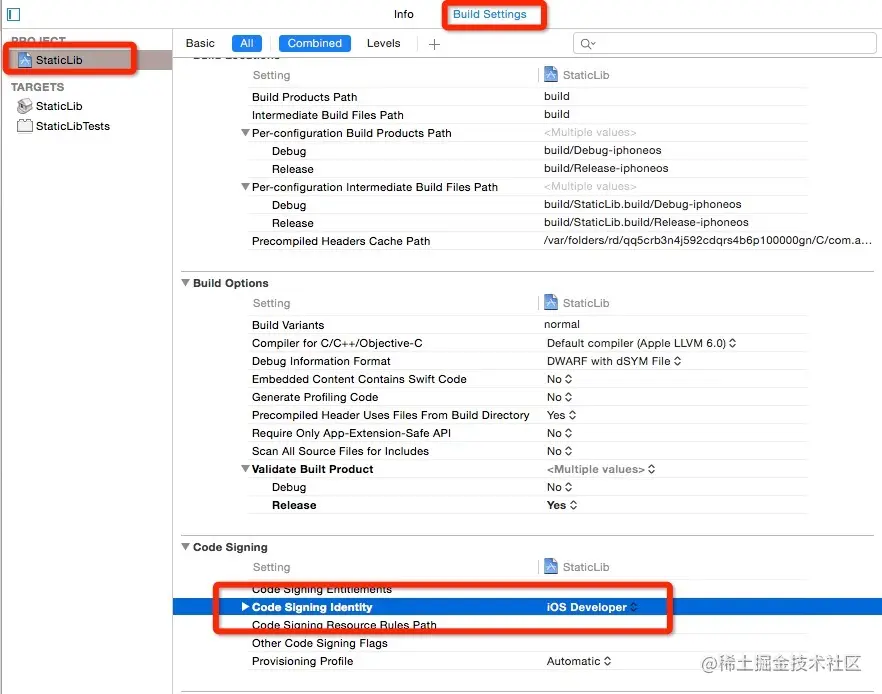
Task: Click the plus add build setting button
Action: 434,44
